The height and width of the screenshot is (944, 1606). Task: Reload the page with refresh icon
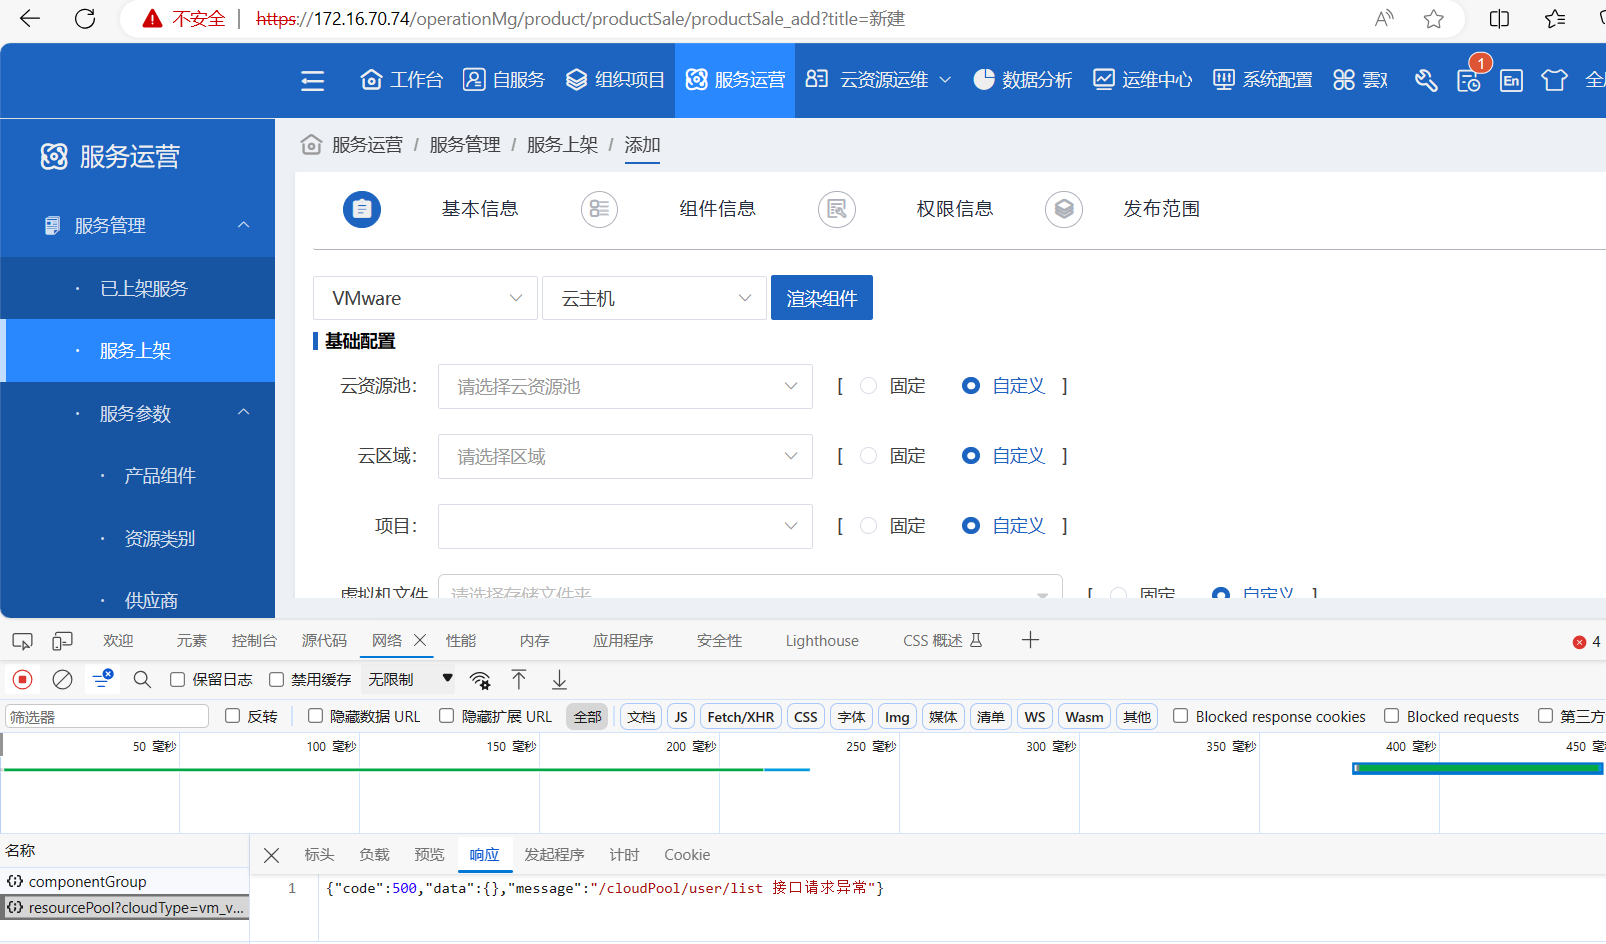(x=85, y=19)
